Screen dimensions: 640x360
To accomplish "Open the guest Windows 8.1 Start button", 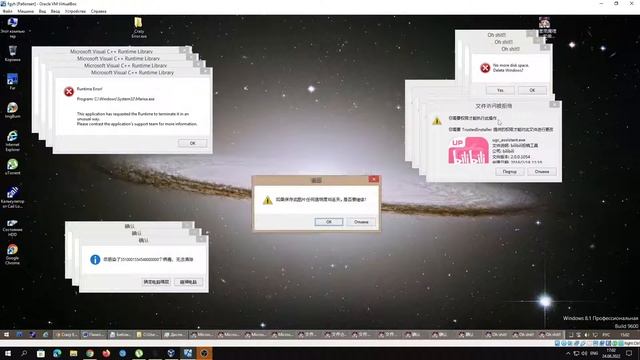I will coord(7,335).
